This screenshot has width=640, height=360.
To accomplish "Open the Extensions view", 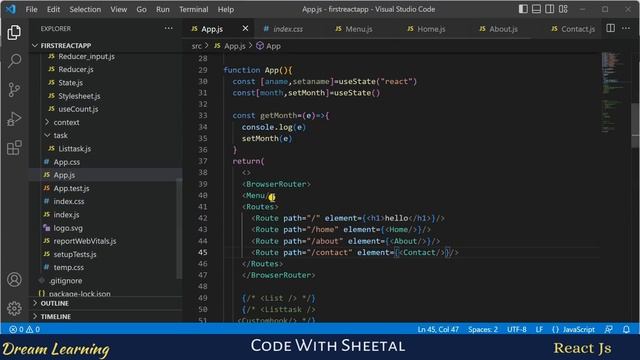I will [14, 148].
